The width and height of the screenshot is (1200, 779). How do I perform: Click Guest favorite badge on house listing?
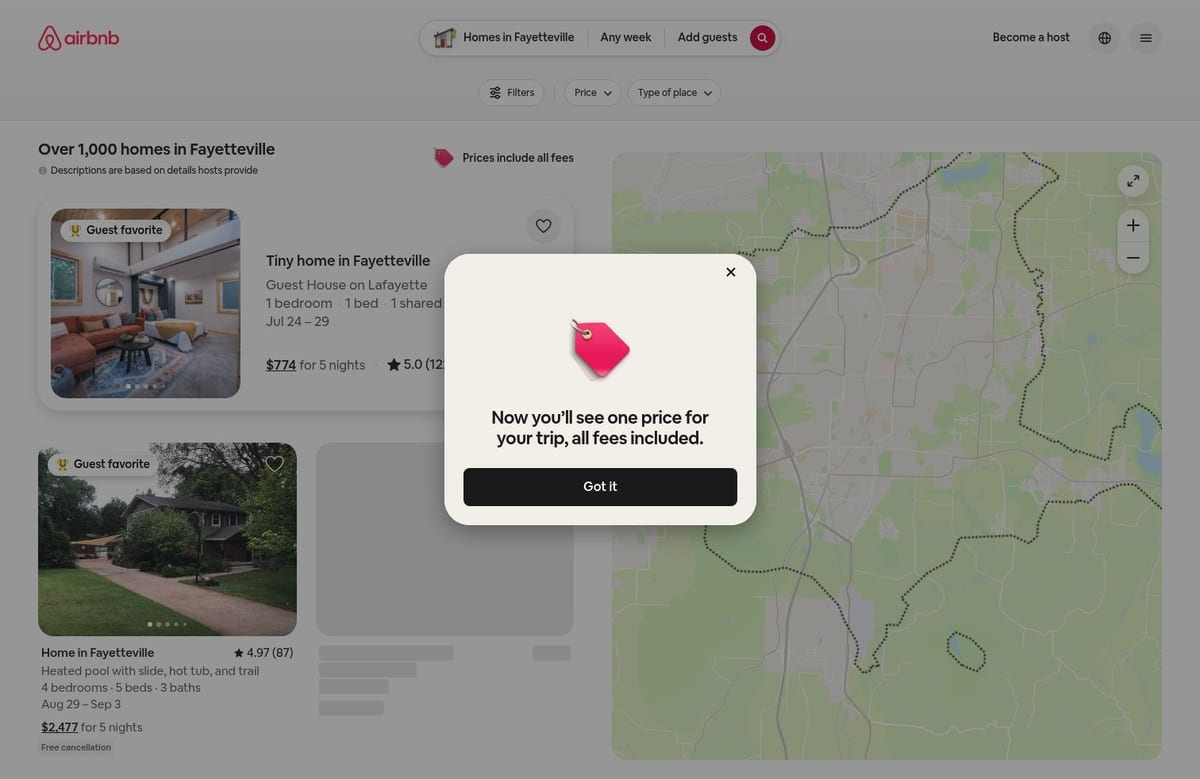[103, 464]
